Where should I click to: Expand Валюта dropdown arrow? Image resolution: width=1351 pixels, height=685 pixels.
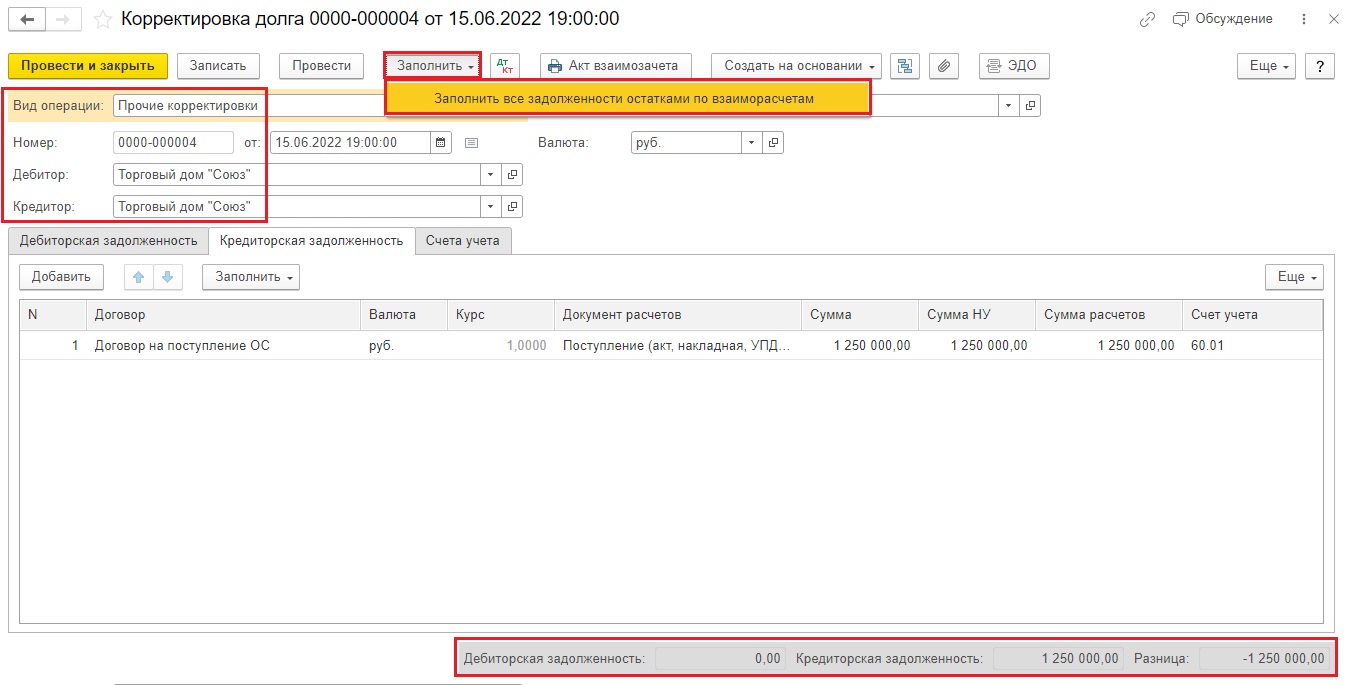pyautogui.click(x=752, y=143)
